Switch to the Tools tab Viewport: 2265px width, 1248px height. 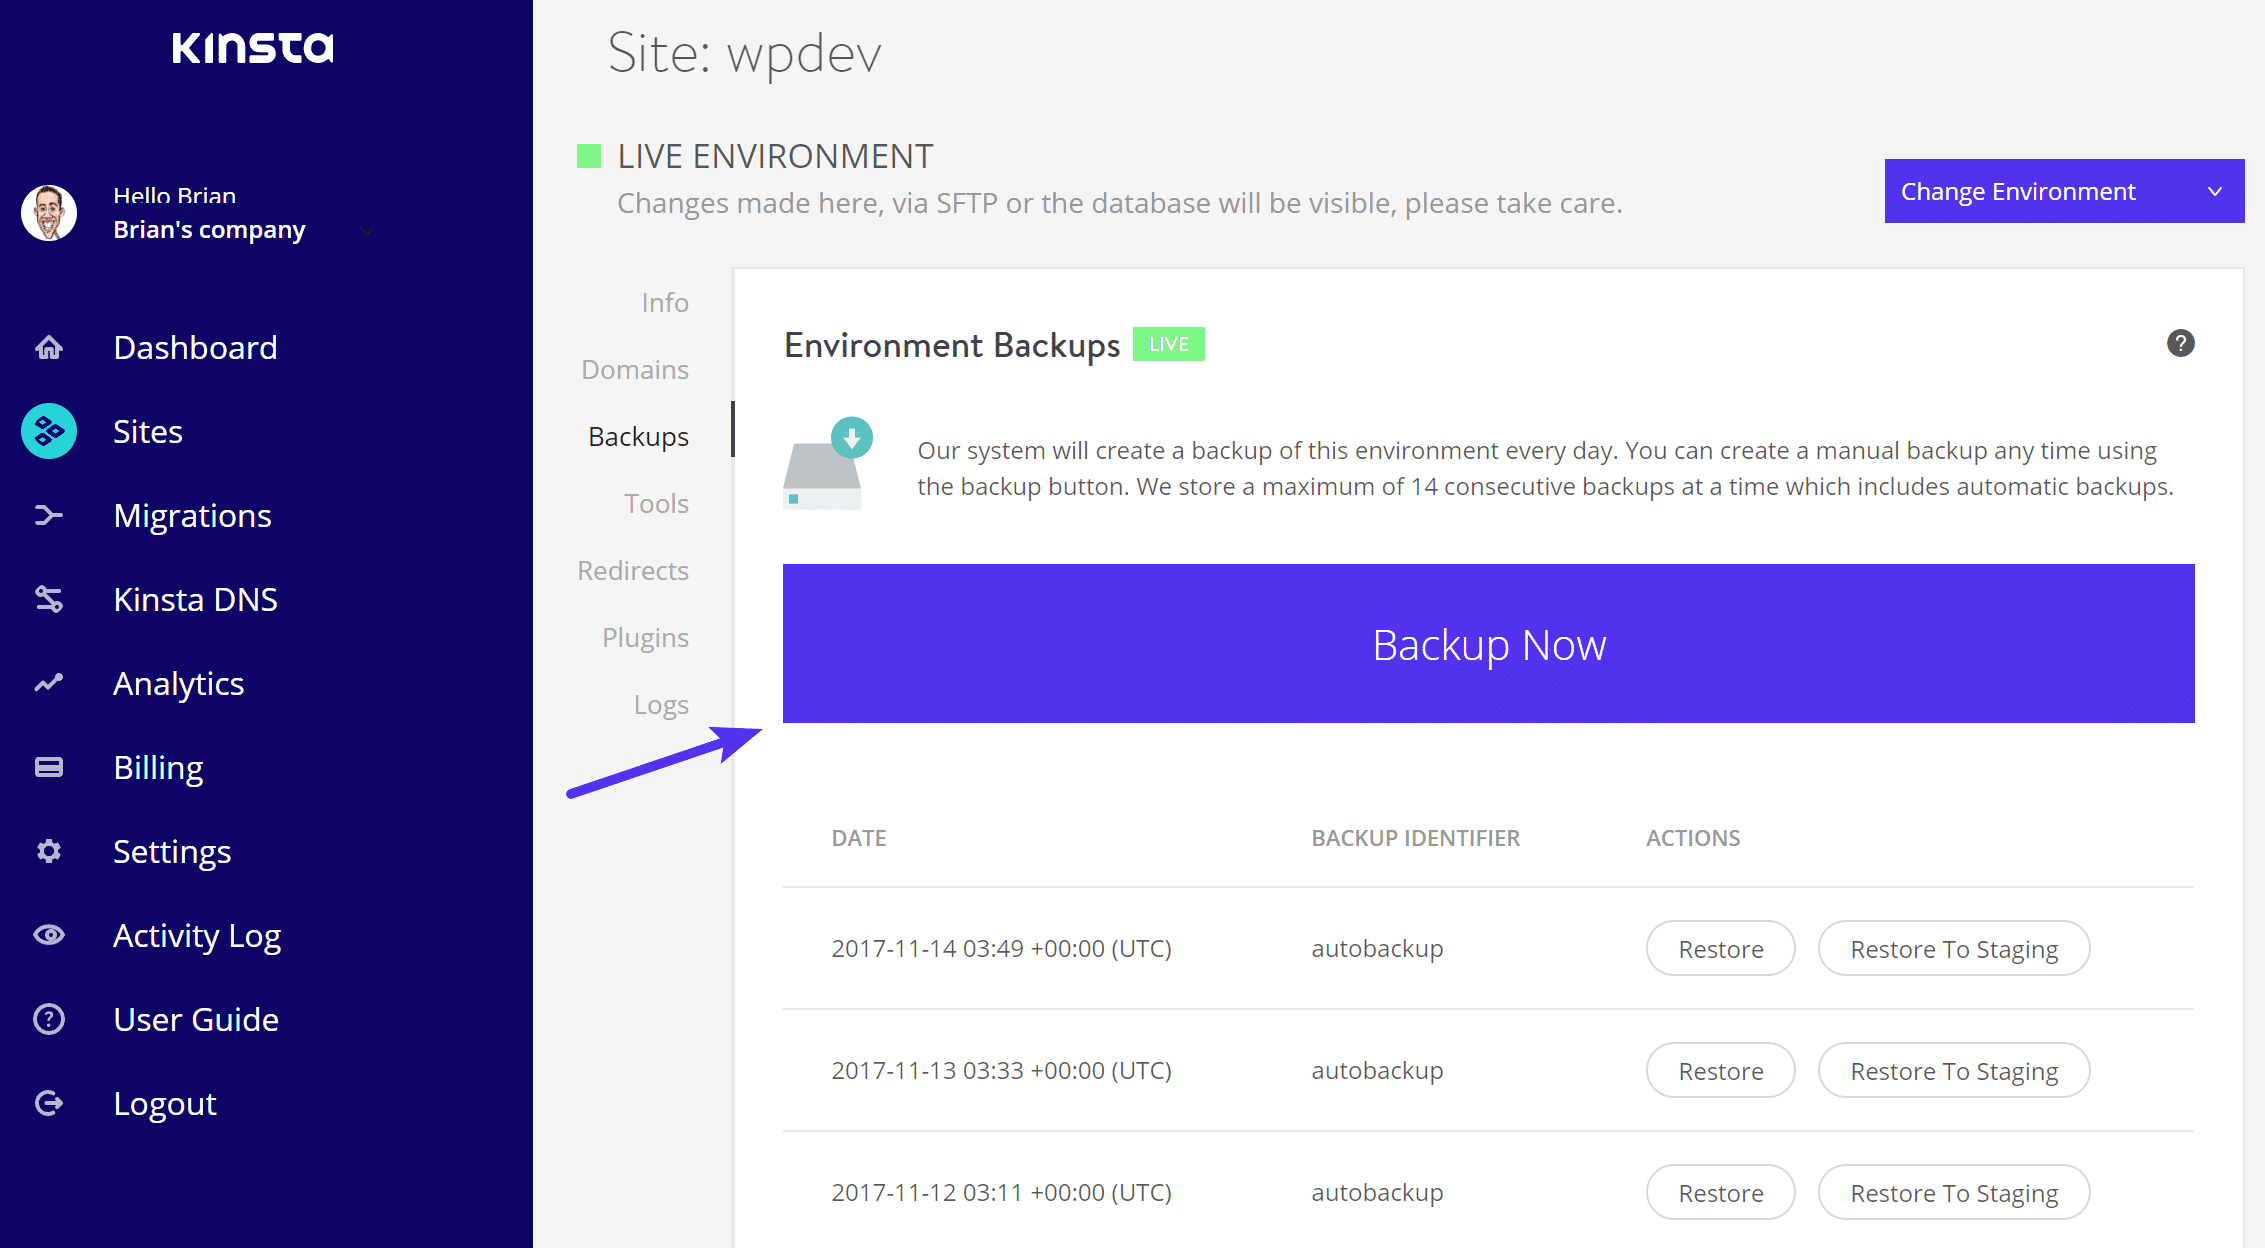point(656,503)
